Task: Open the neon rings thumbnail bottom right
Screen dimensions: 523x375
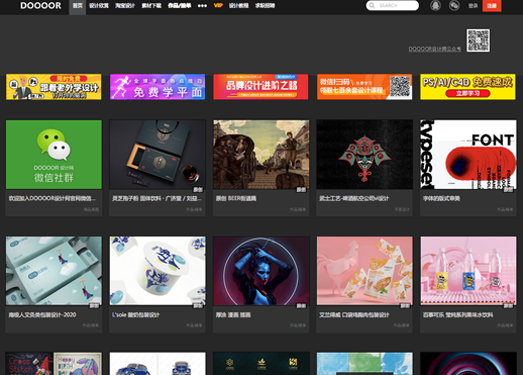Action: click(x=468, y=364)
